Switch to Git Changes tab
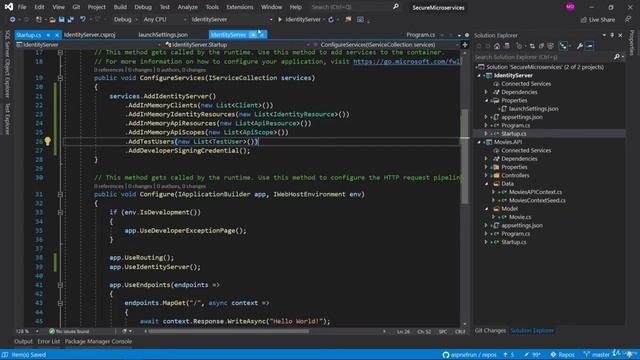The height and width of the screenshot is (360, 640). [x=490, y=331]
